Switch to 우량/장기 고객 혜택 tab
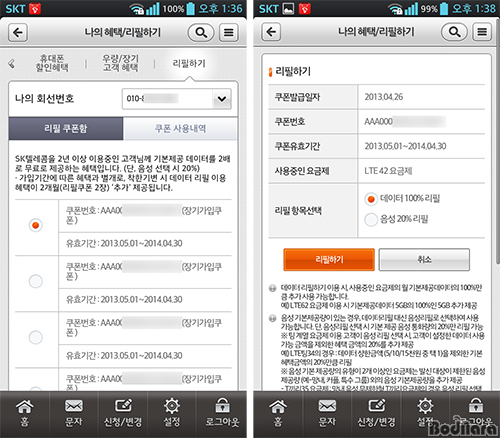The height and width of the screenshot is (438, 500). (120, 63)
